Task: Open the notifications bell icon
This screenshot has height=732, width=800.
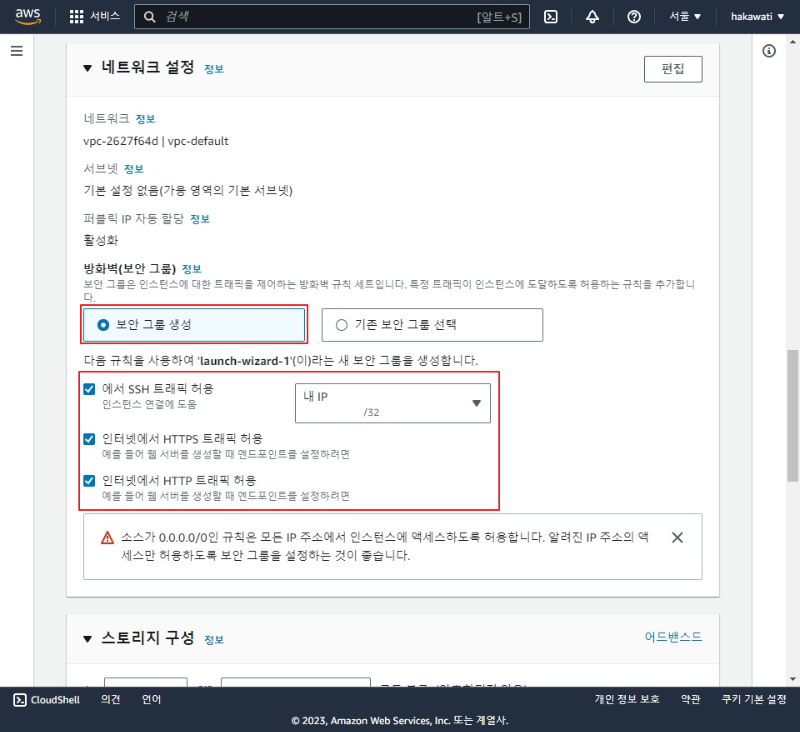Action: 594,16
